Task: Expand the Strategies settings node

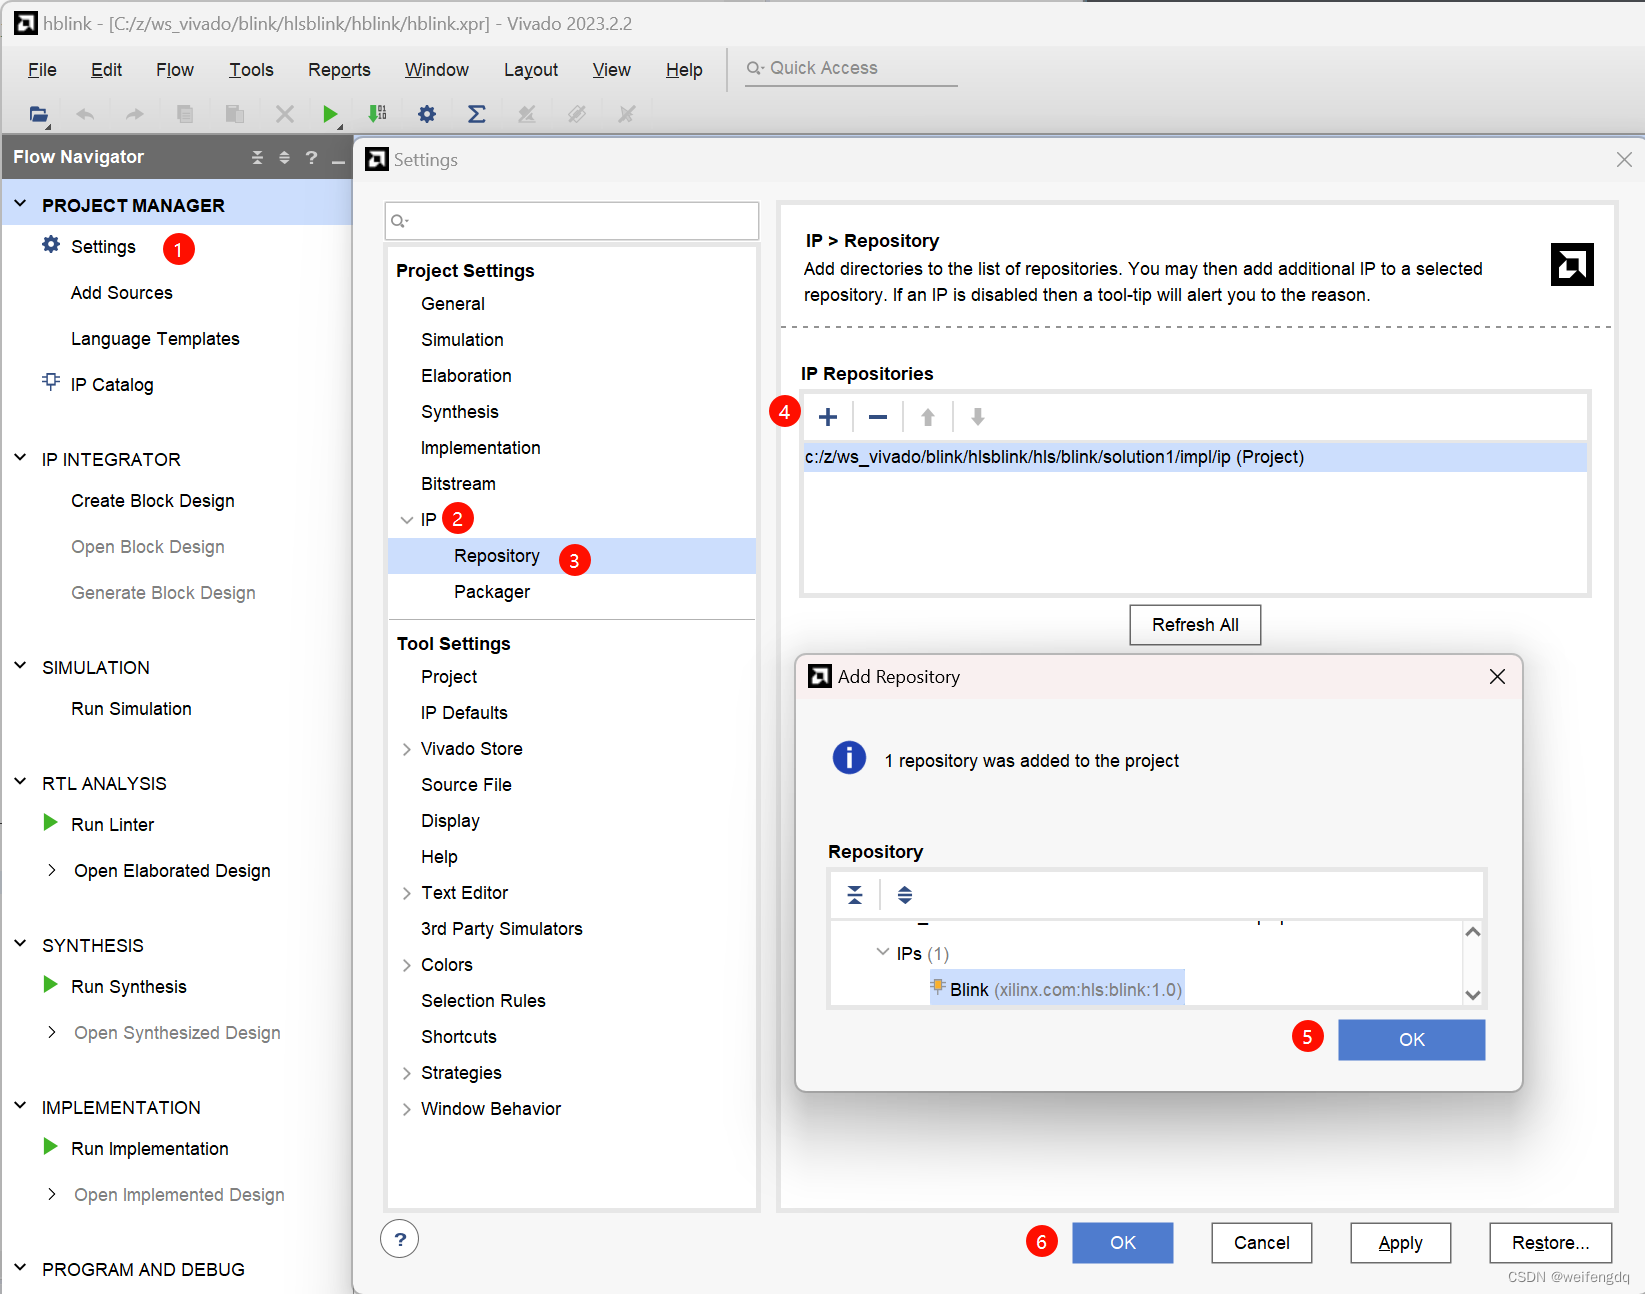Action: tap(406, 1073)
